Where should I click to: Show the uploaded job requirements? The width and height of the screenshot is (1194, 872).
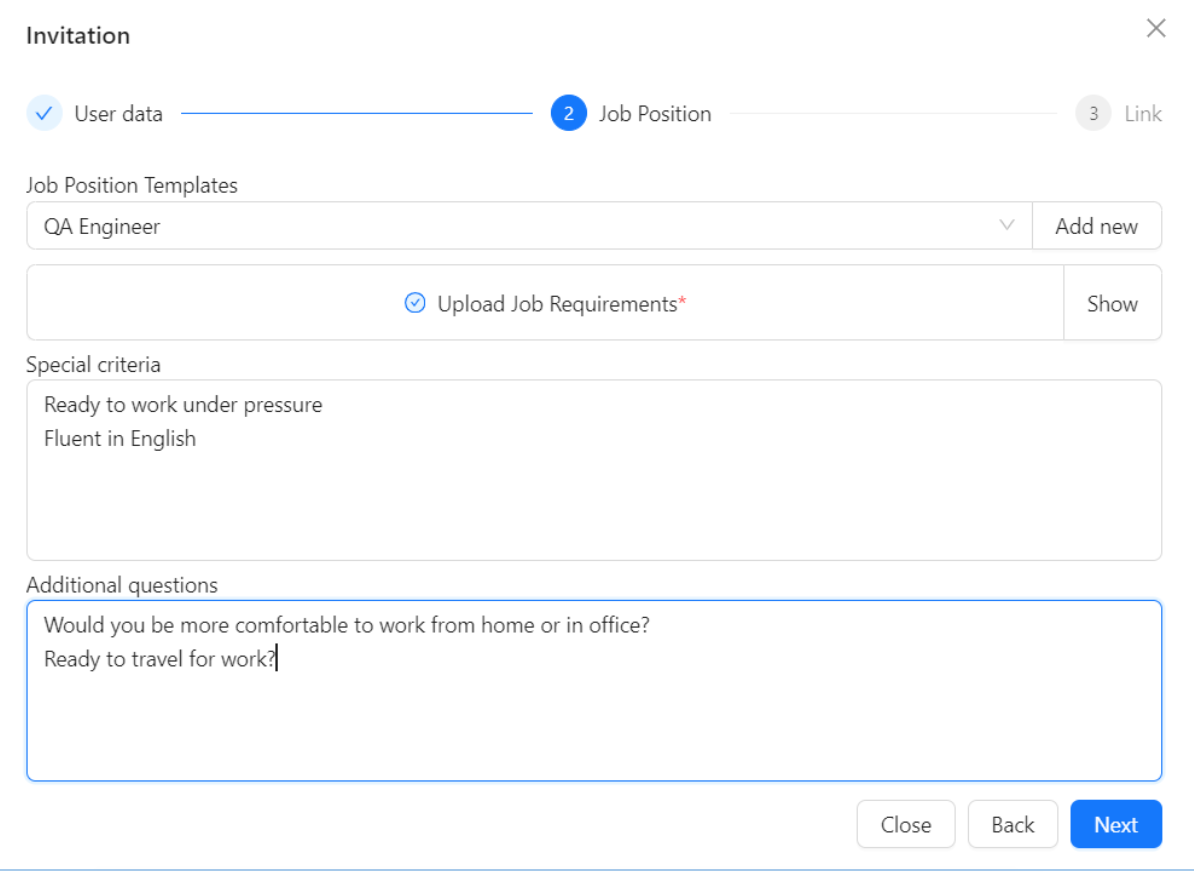[x=1113, y=303]
